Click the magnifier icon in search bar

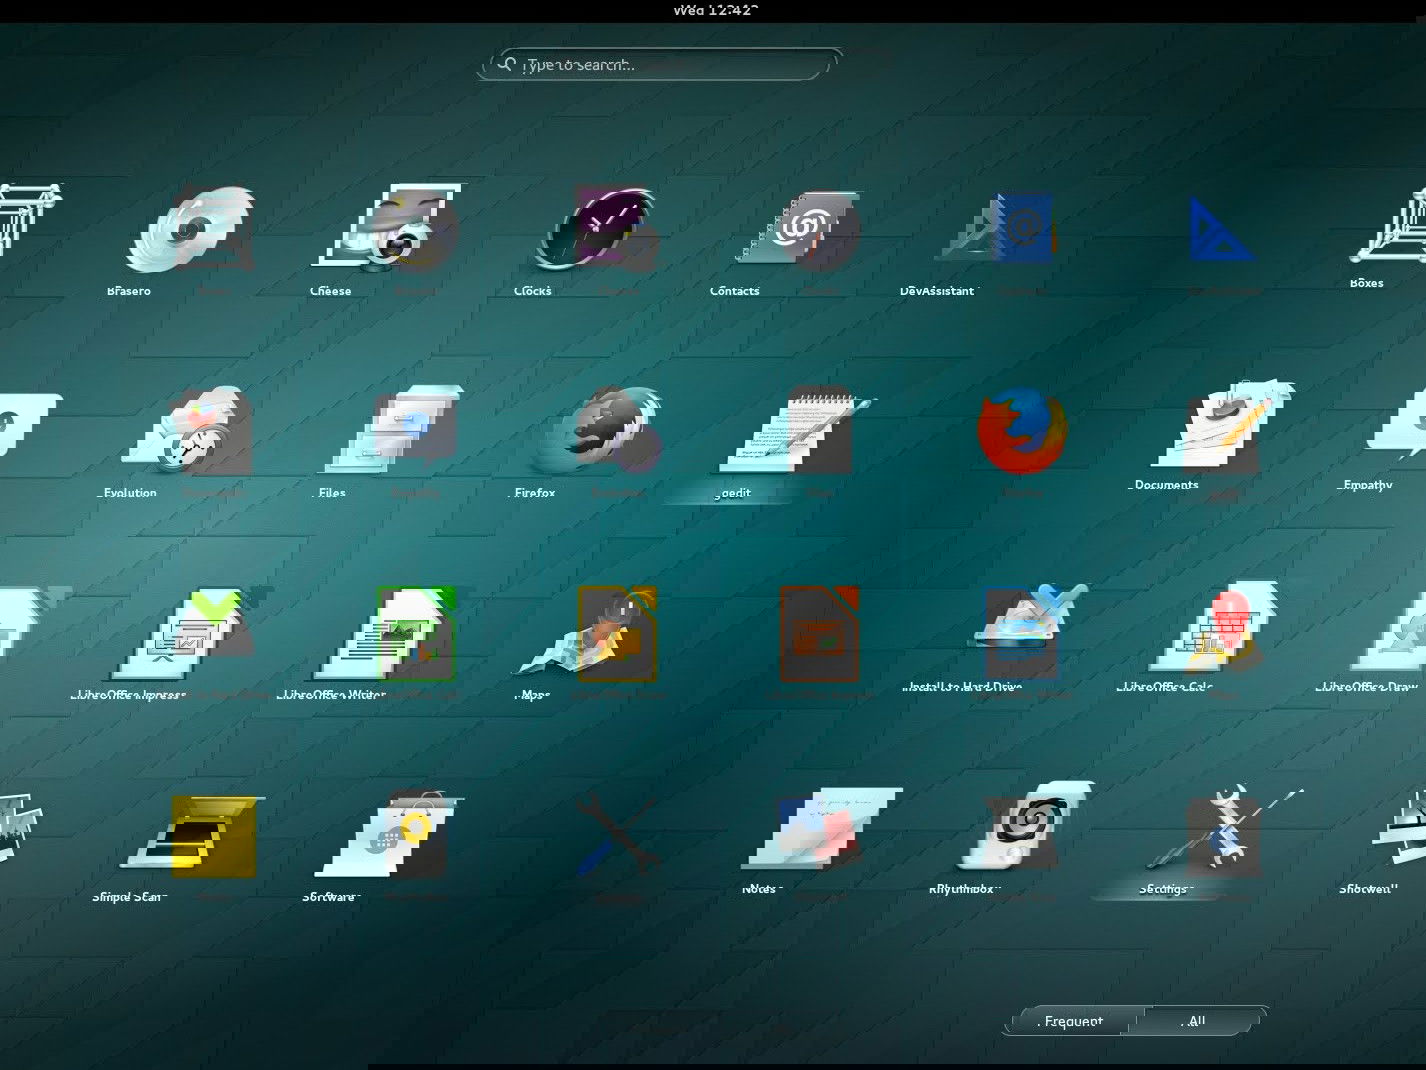508,65
